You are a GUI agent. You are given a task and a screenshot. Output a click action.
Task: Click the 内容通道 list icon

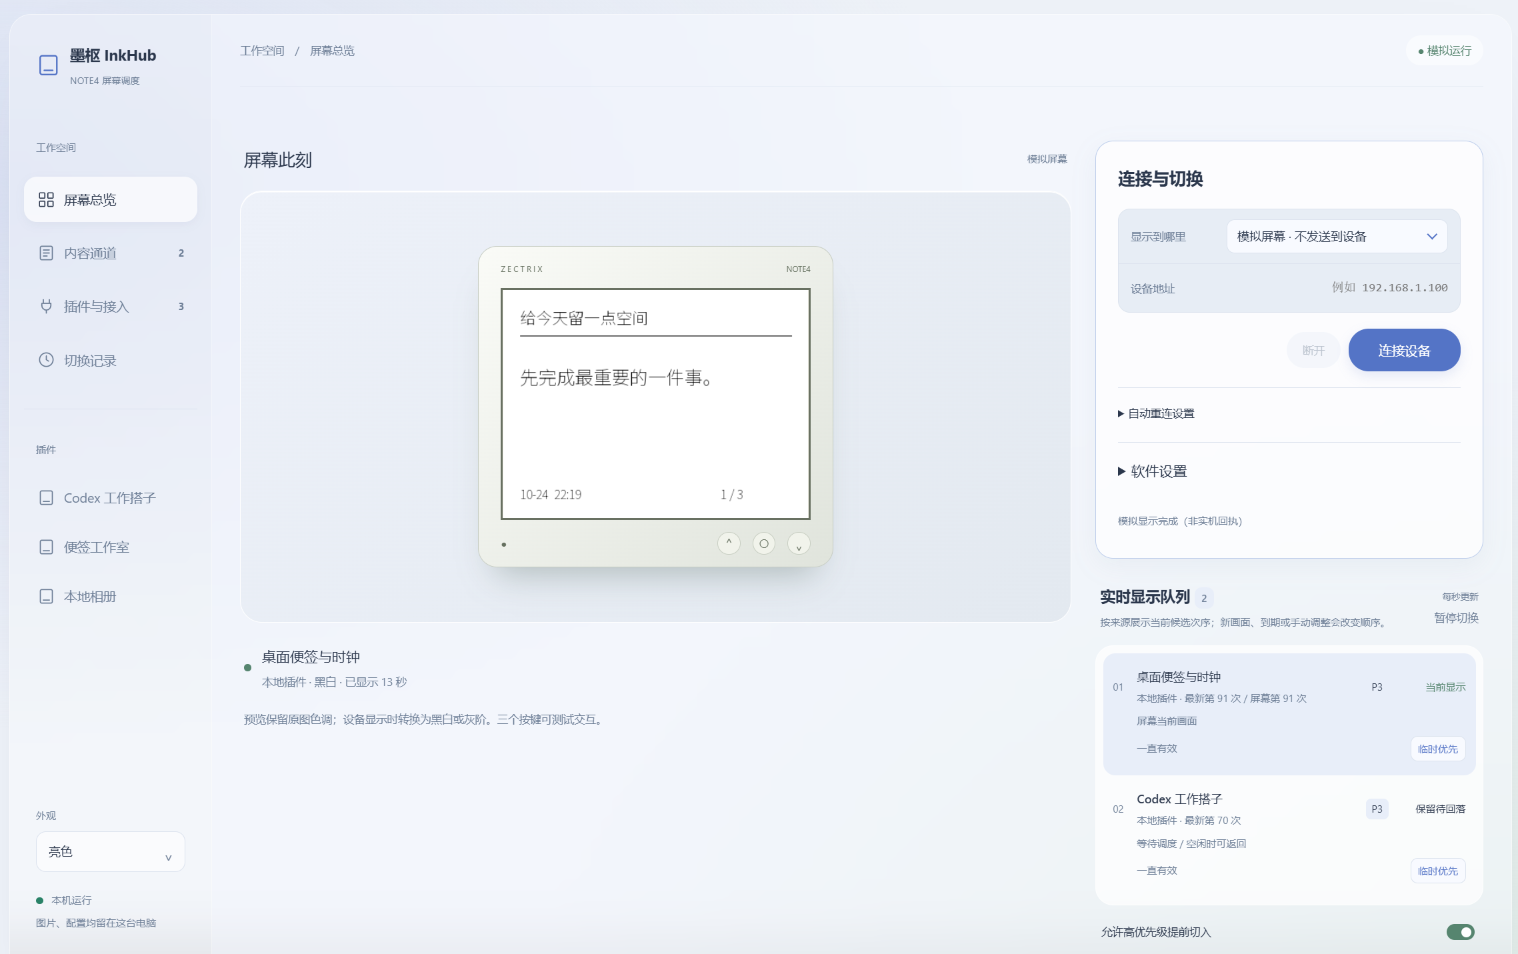pyautogui.click(x=46, y=253)
